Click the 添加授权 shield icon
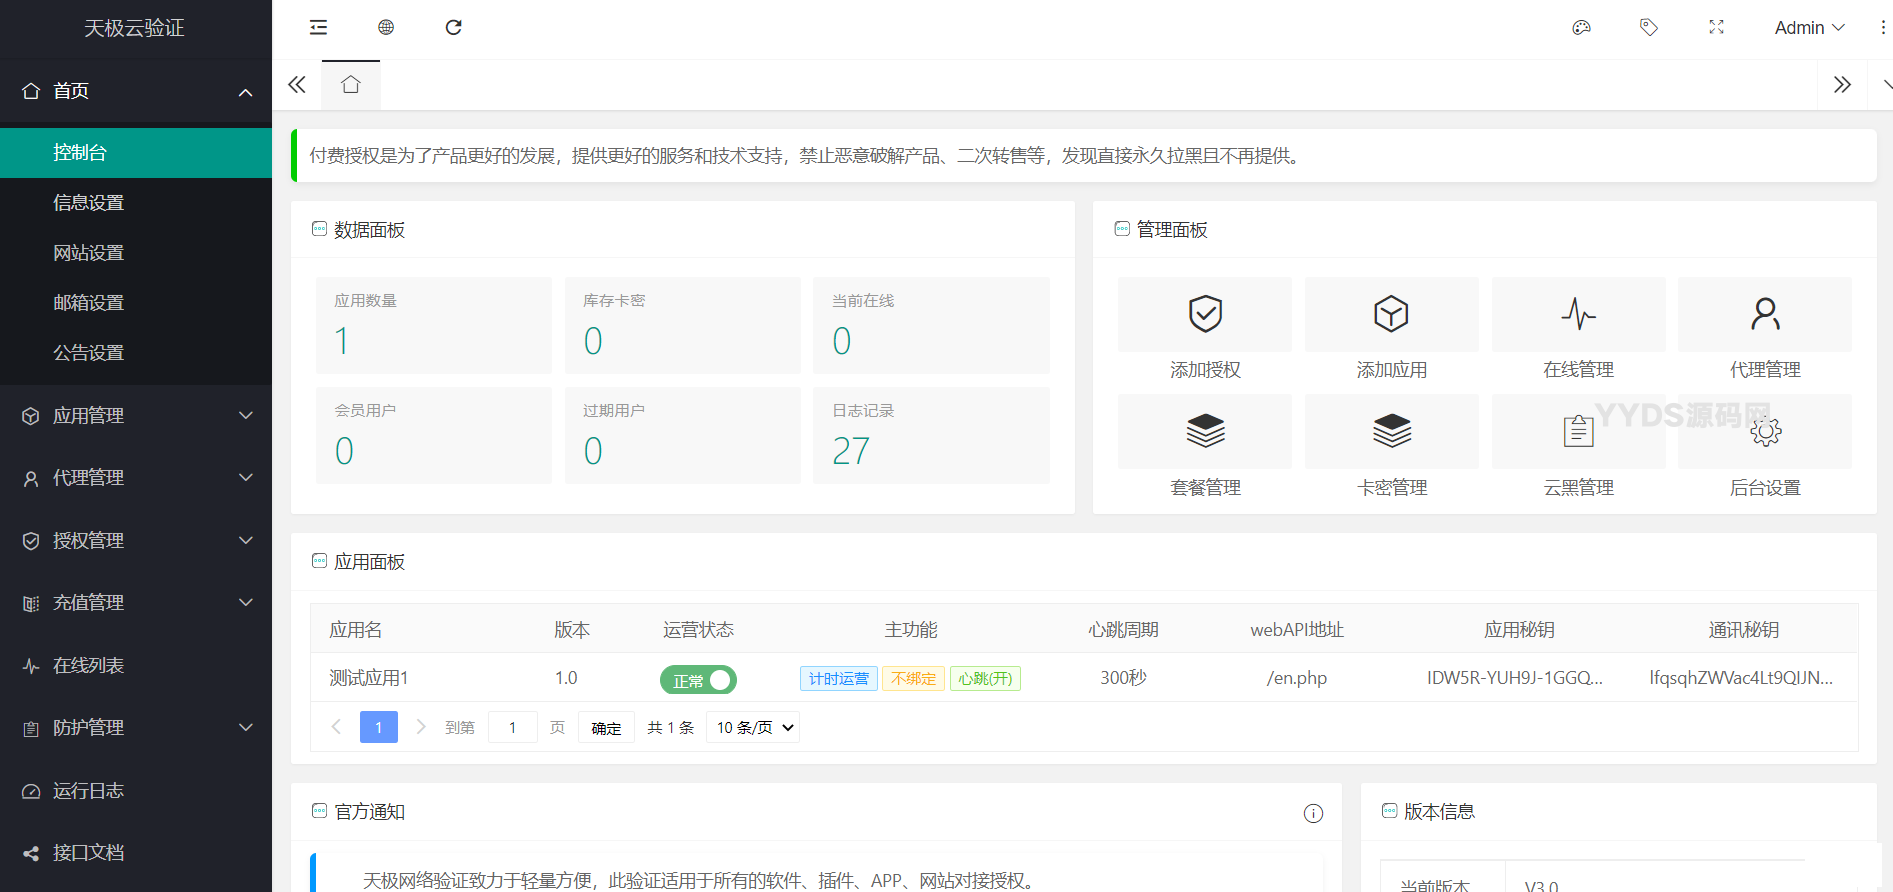This screenshot has width=1893, height=892. [x=1205, y=314]
